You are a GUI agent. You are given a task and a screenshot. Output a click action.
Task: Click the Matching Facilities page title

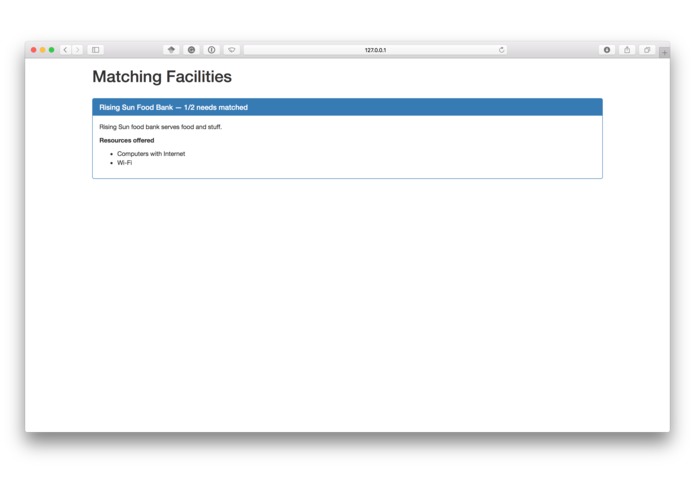pos(162,77)
